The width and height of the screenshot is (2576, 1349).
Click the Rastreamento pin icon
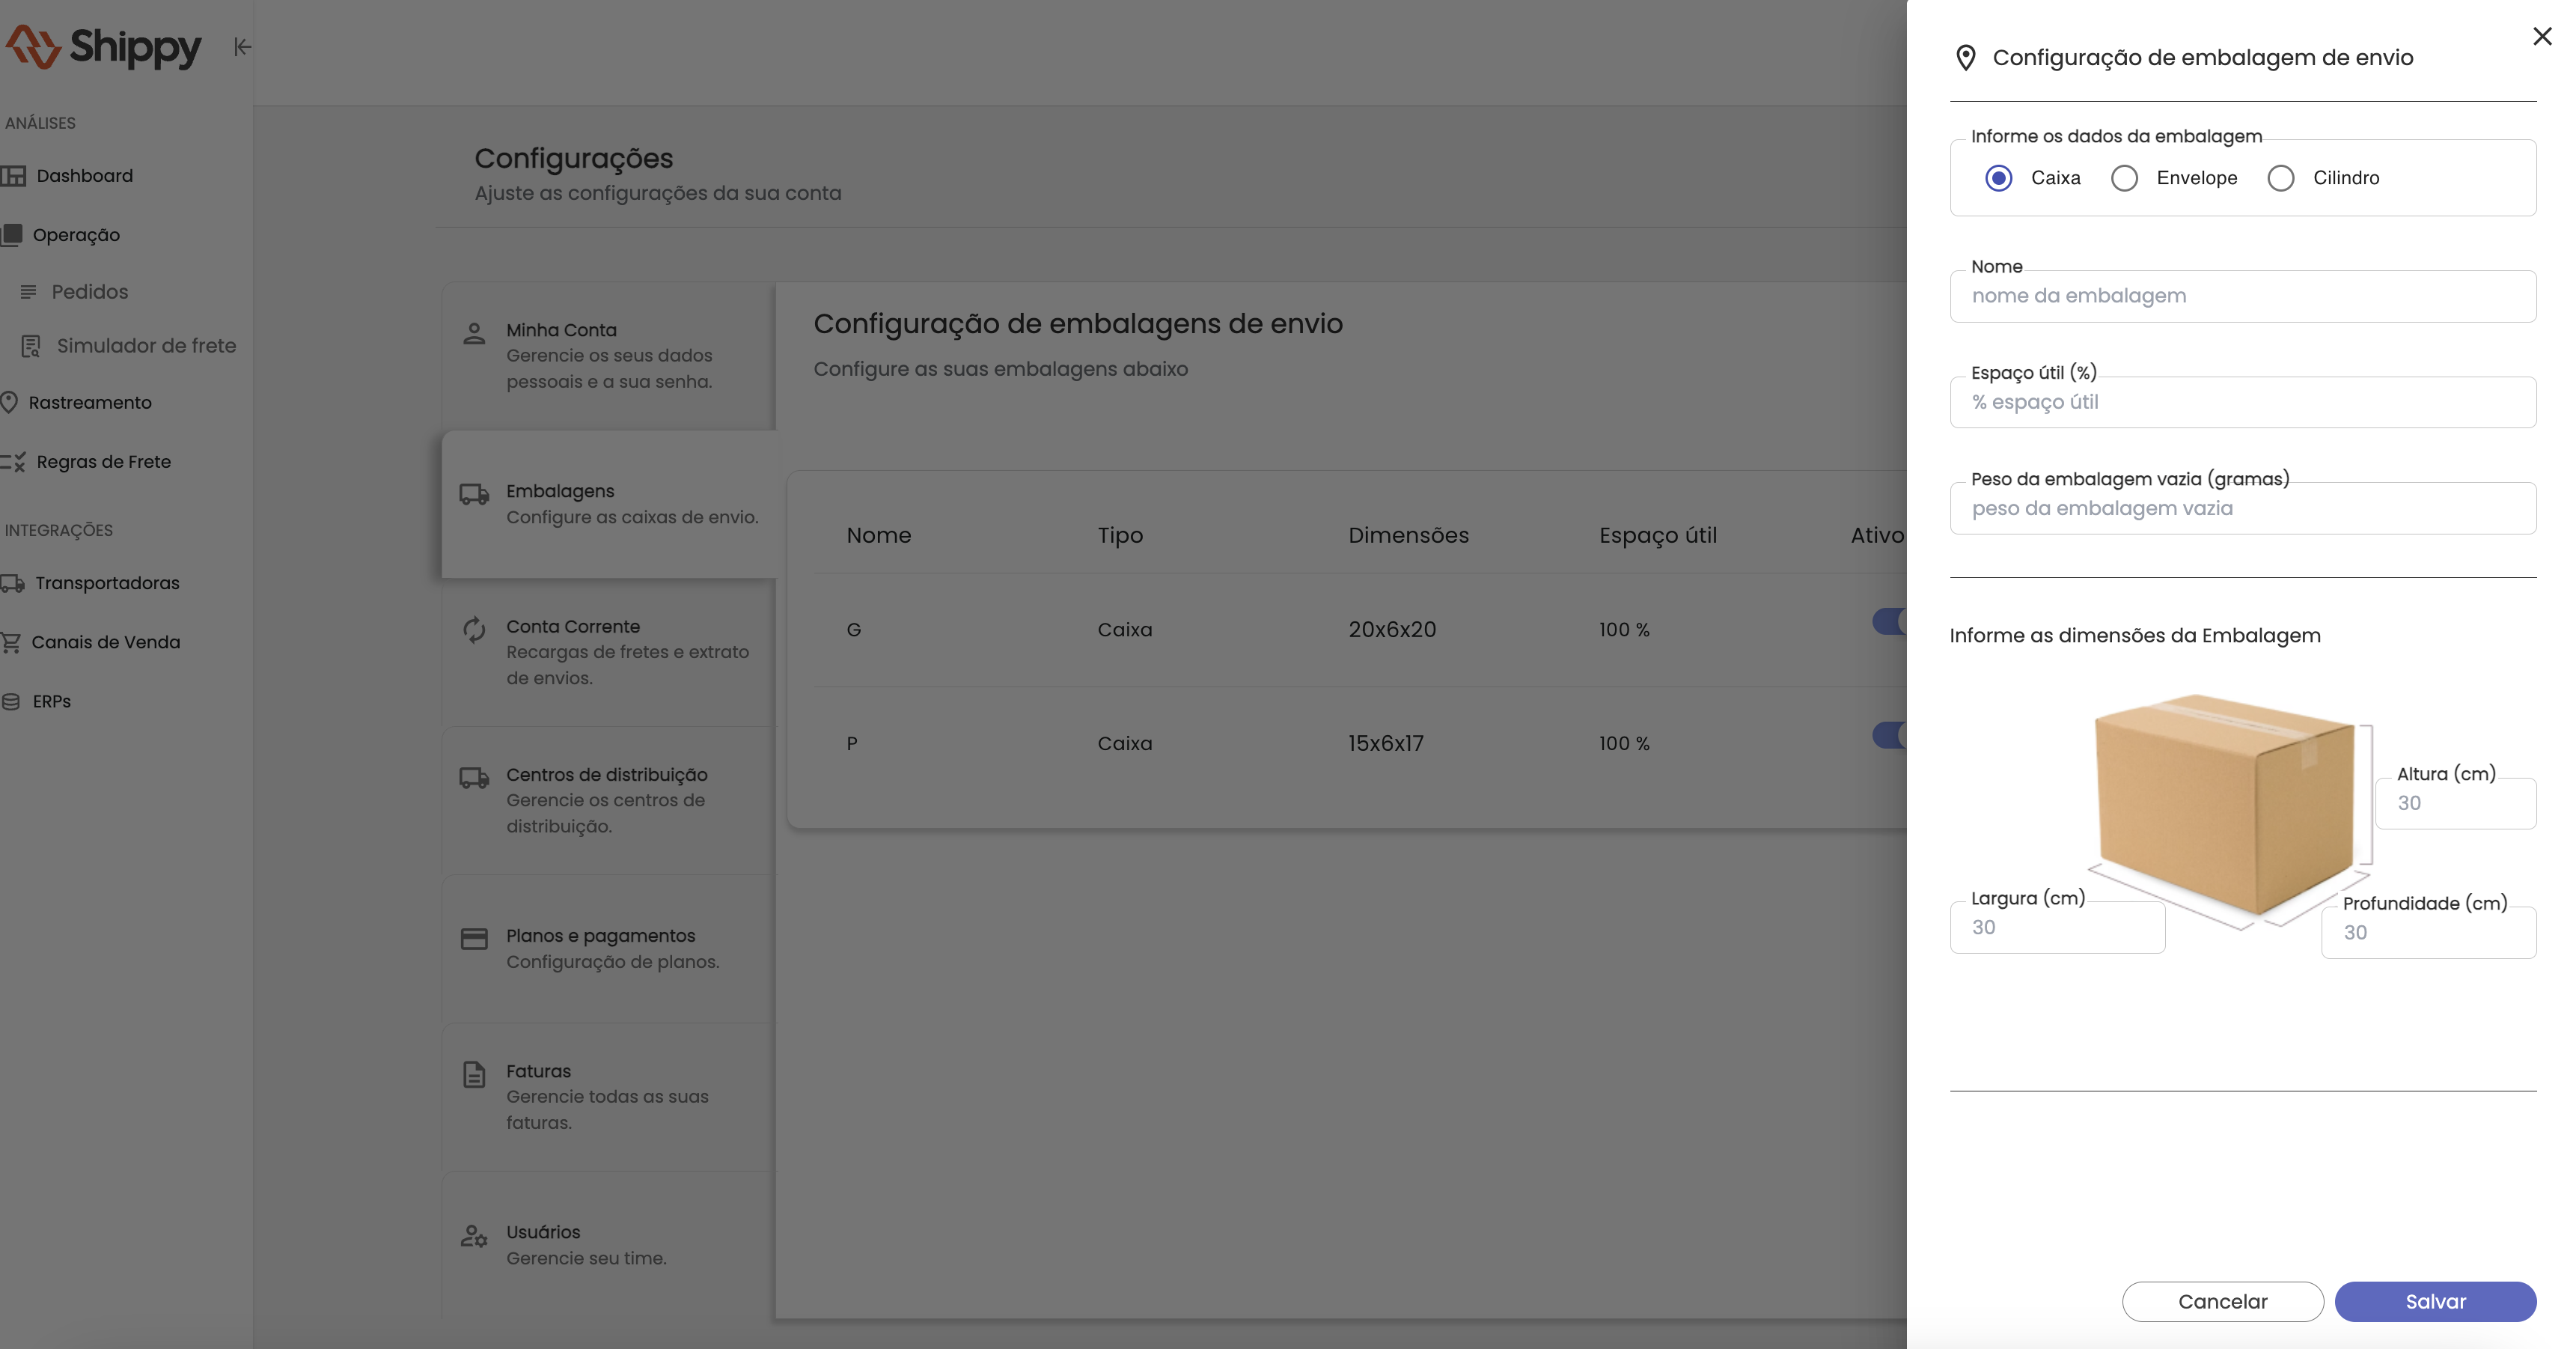click(x=10, y=402)
